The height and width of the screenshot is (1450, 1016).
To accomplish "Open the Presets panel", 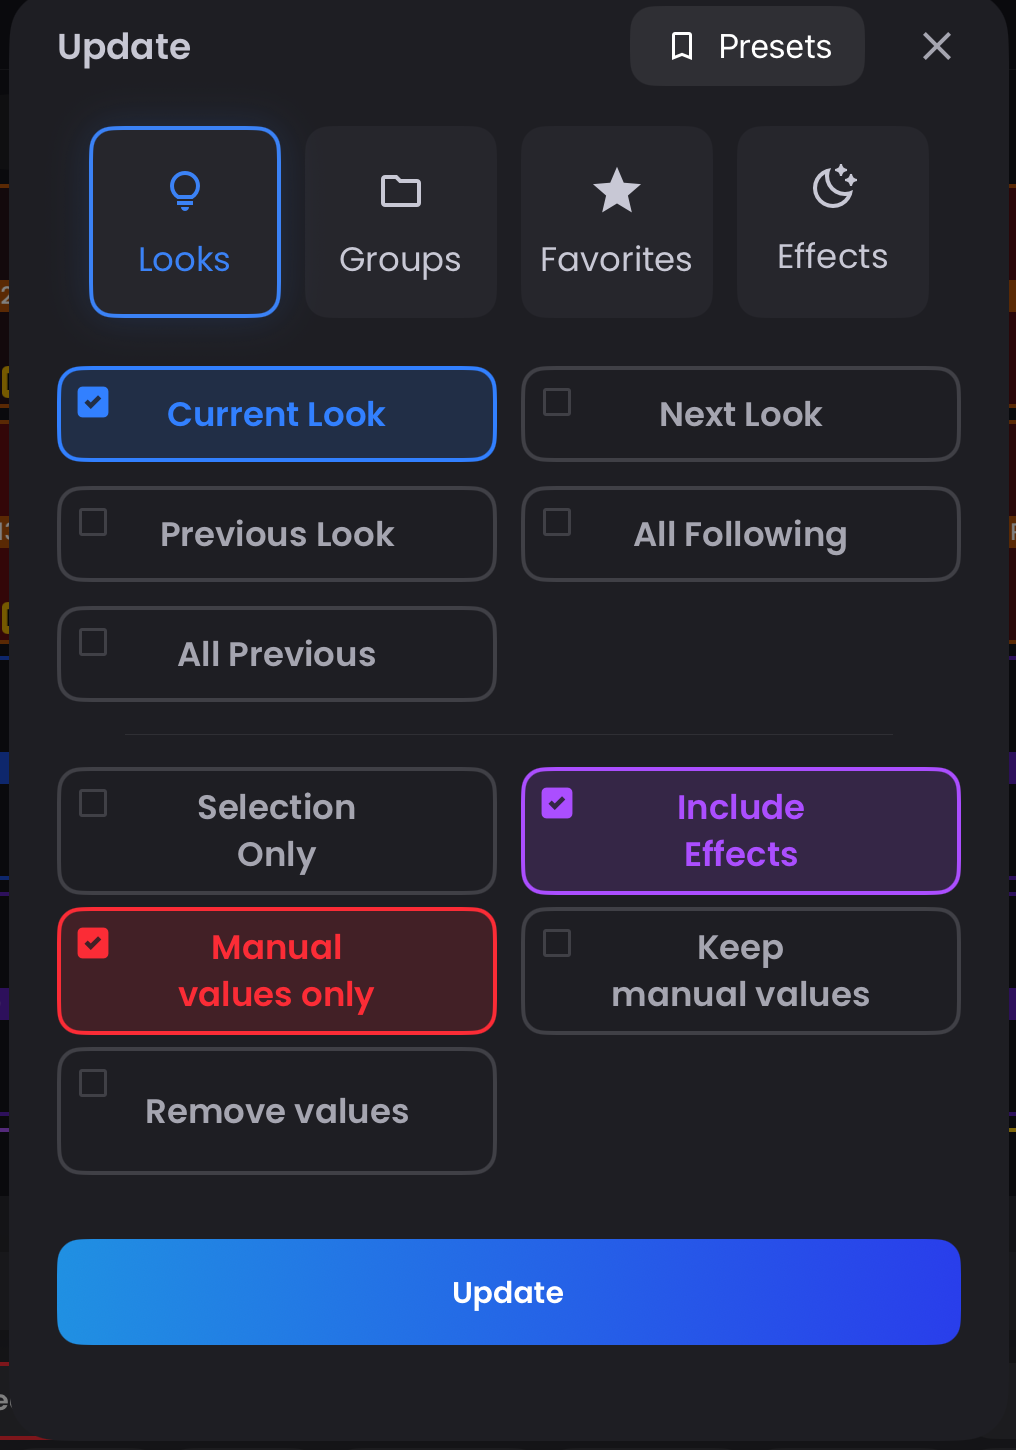I will (746, 46).
